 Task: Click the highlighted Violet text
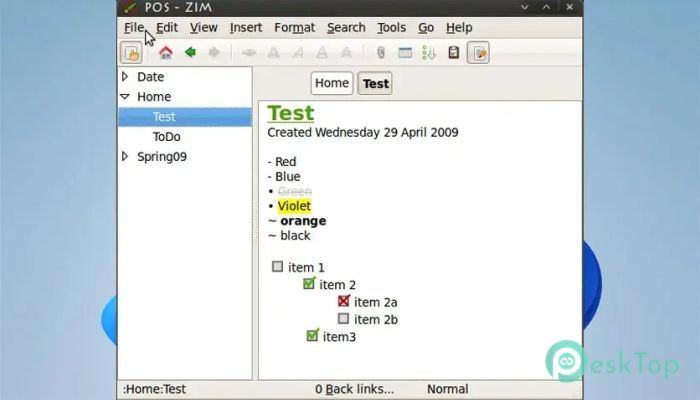tap(294, 206)
